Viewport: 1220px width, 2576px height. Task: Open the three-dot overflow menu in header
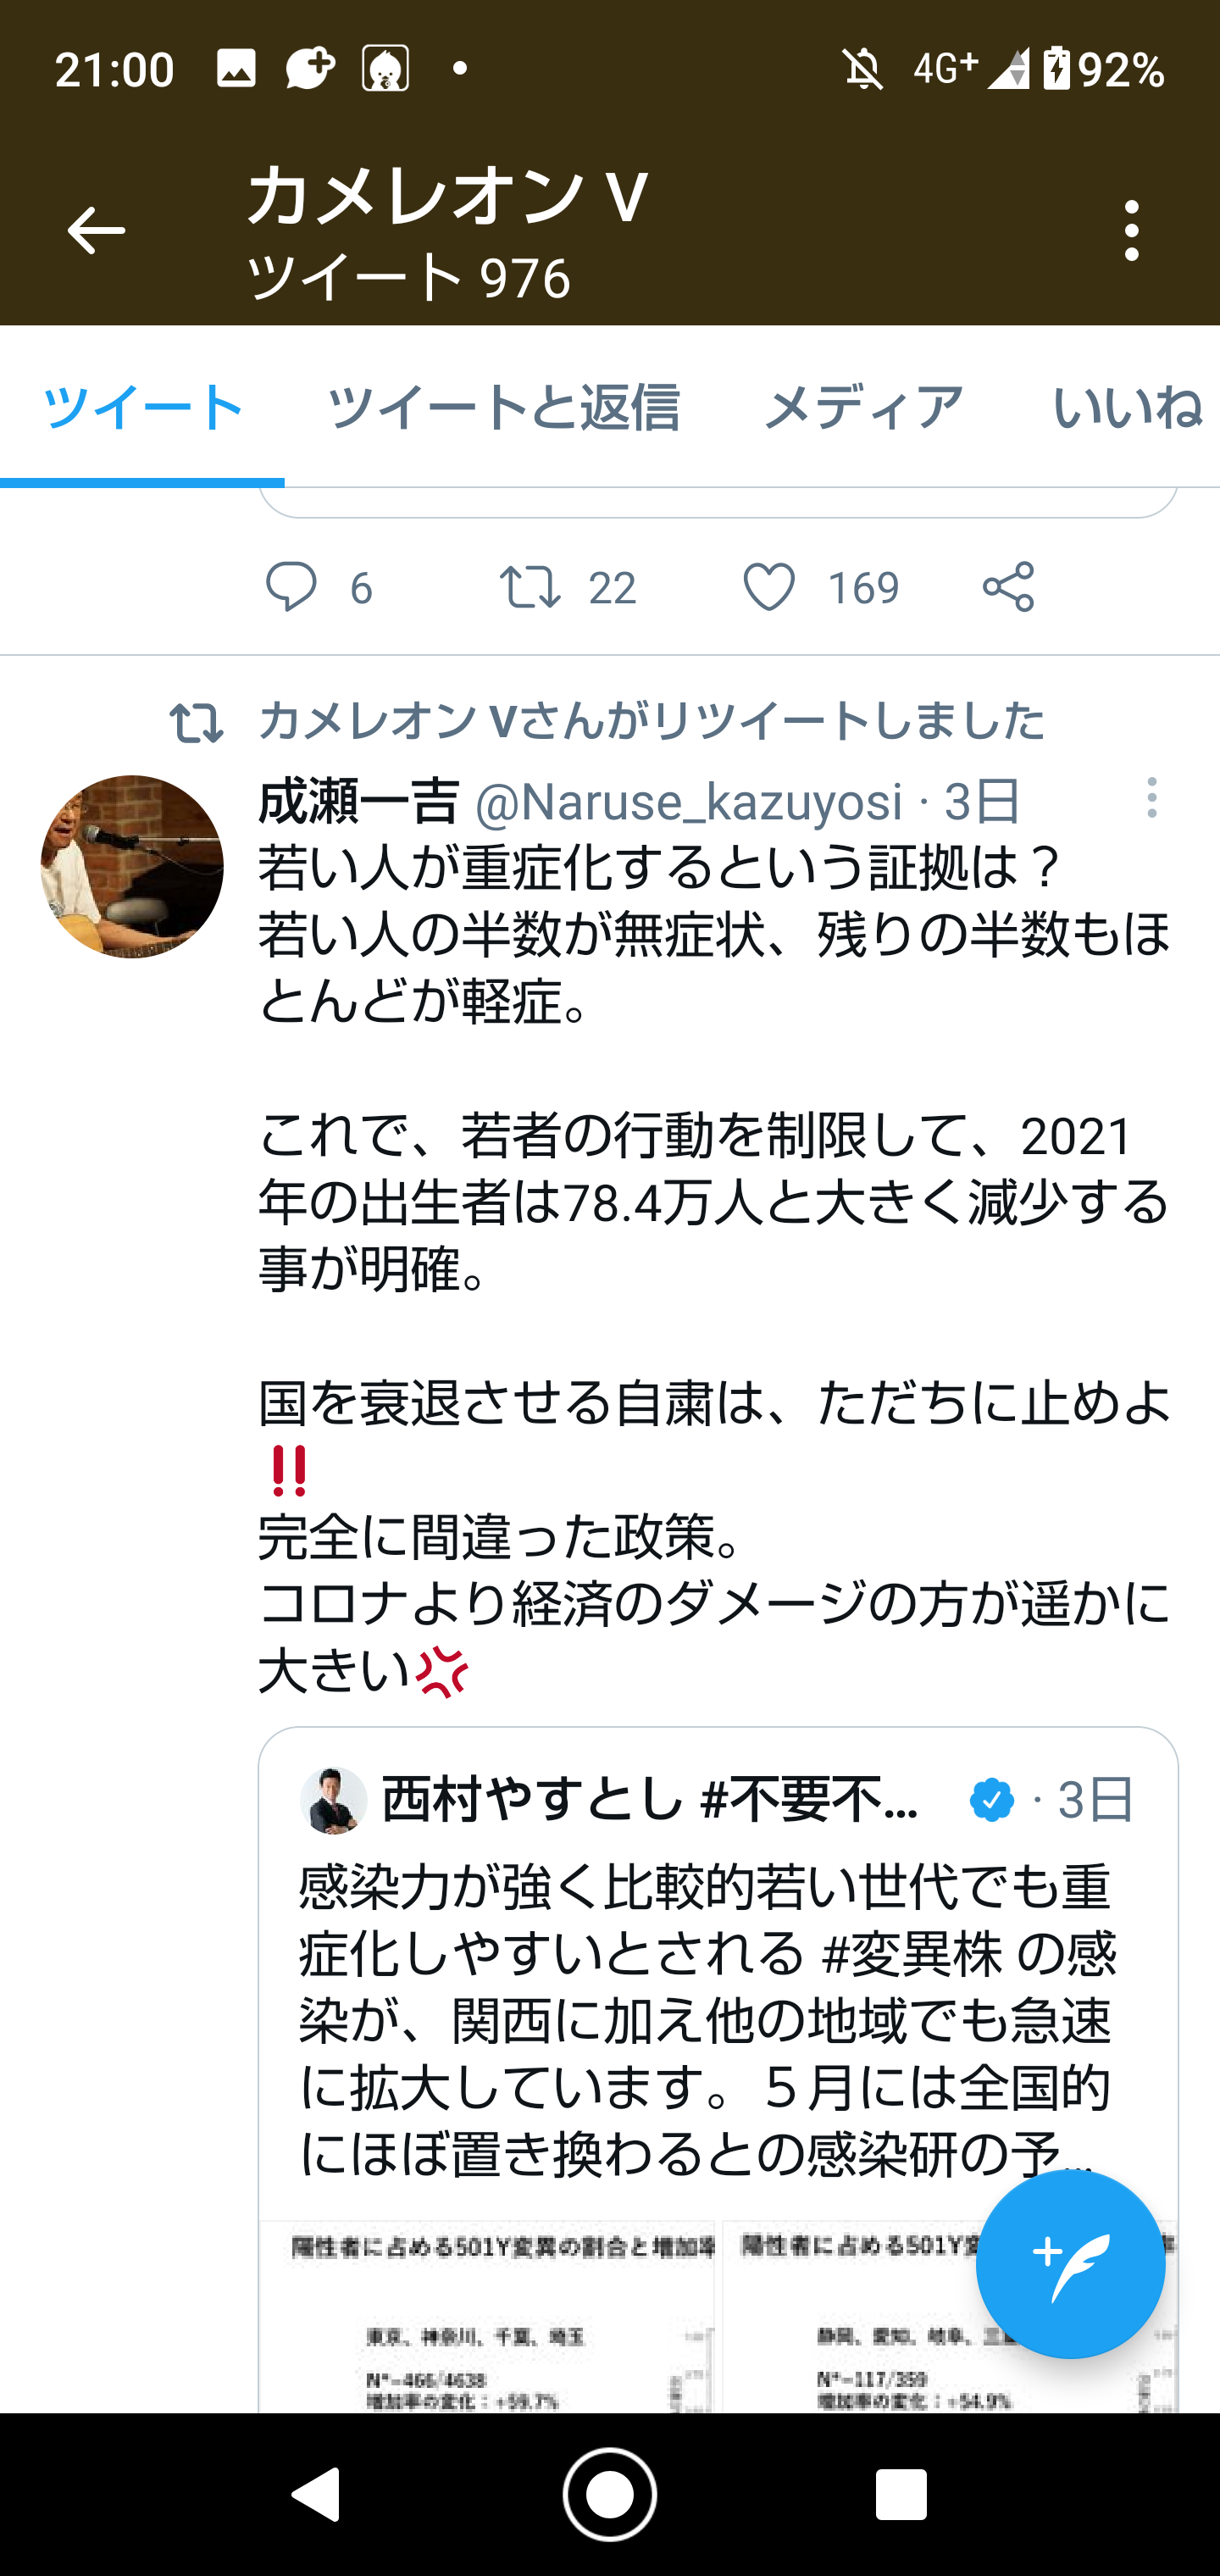coord(1131,231)
